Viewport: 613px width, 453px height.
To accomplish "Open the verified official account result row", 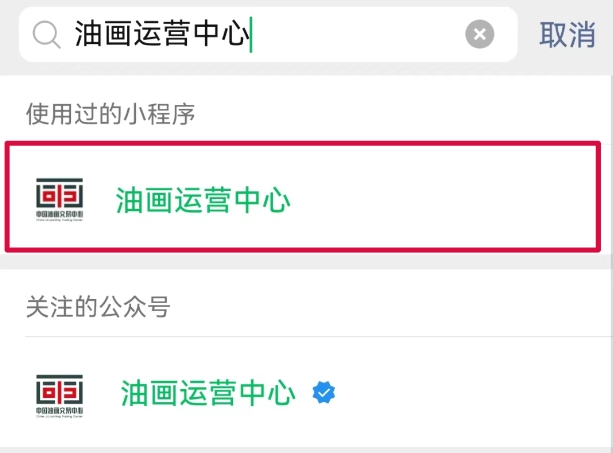I will [x=306, y=392].
